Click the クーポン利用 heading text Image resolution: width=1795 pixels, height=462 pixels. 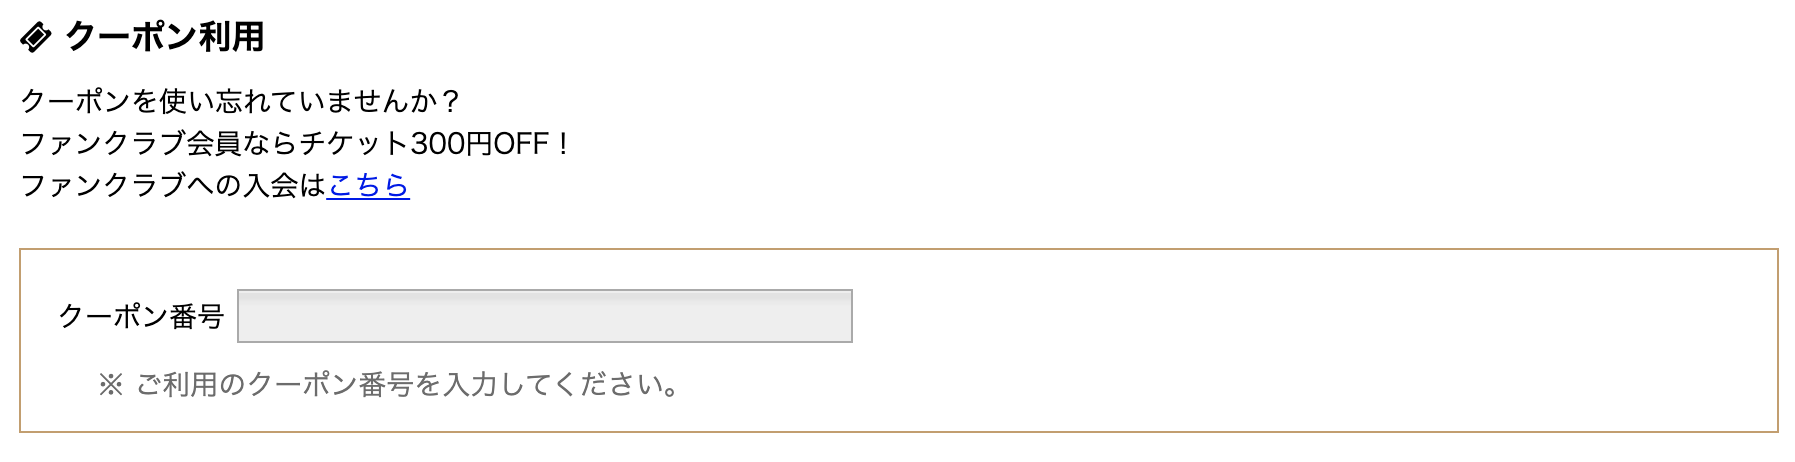coord(165,37)
